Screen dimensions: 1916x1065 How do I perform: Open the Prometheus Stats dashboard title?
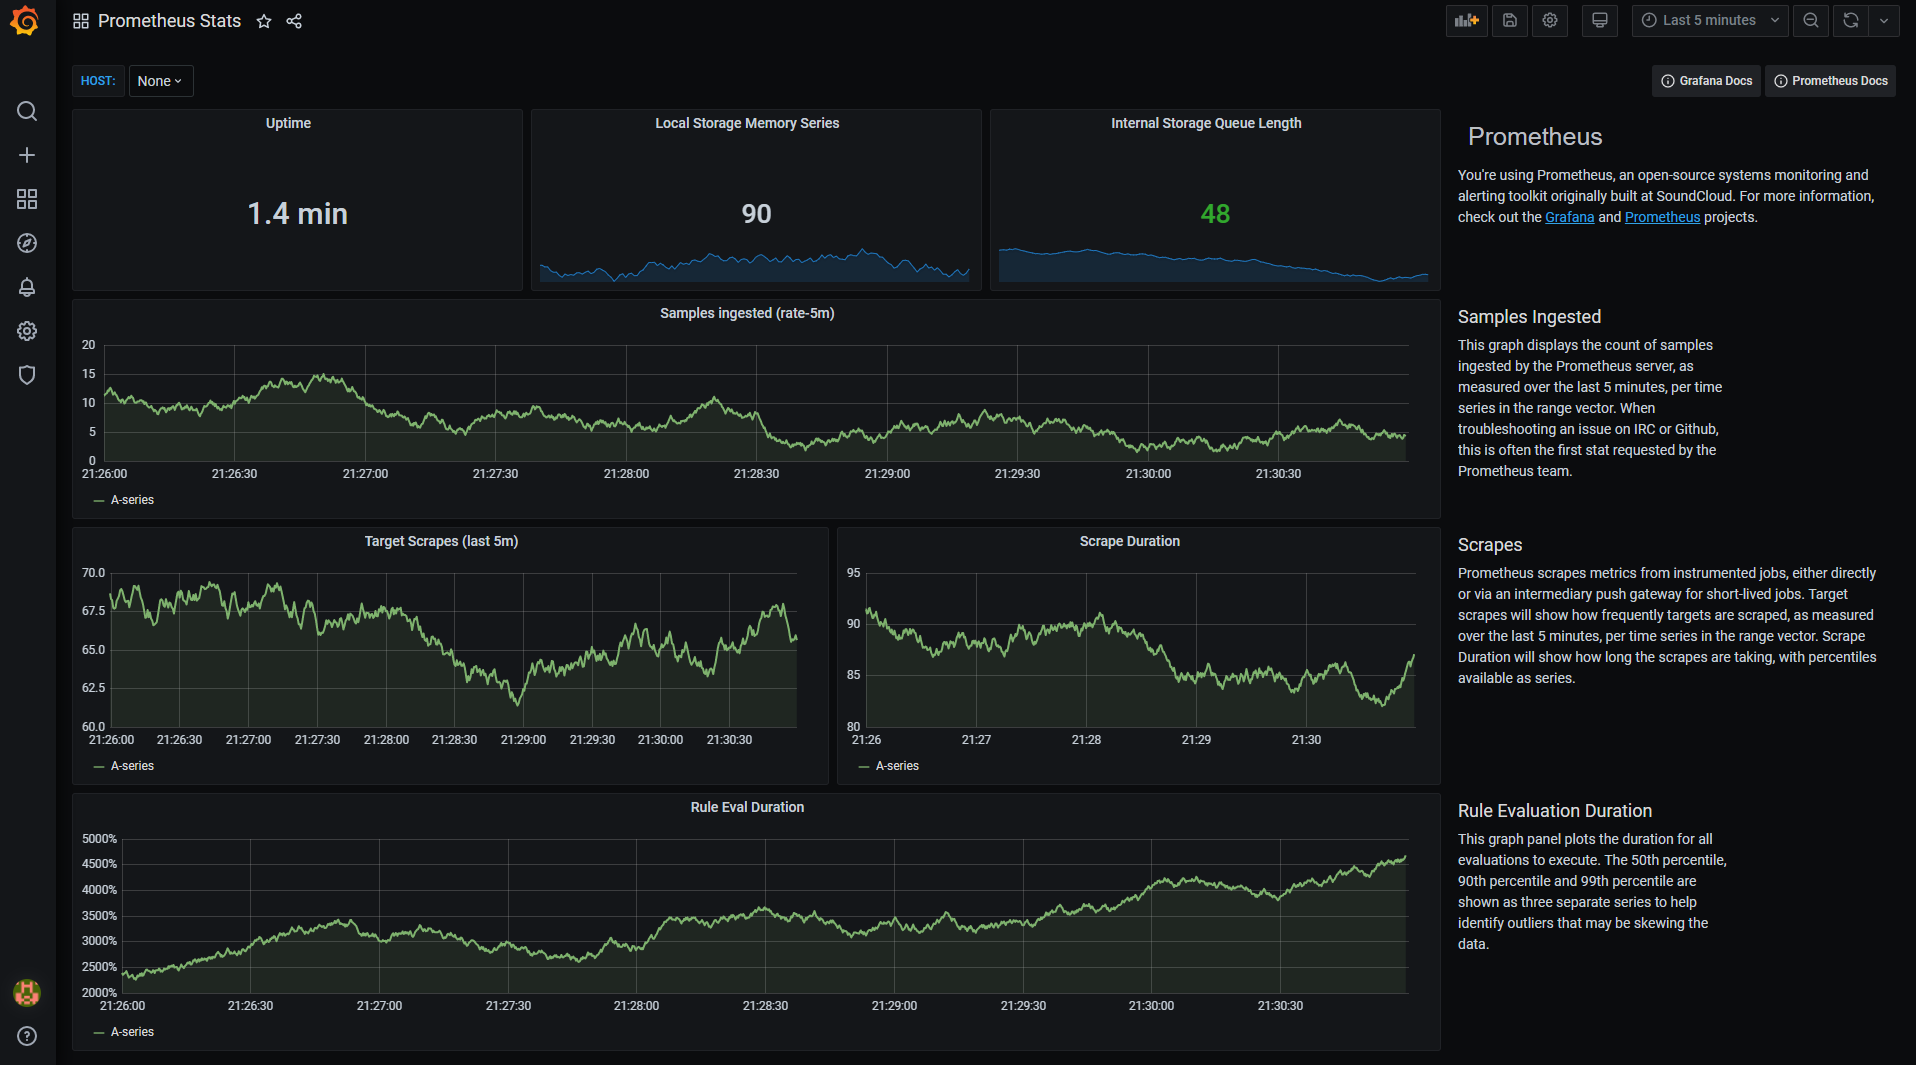pyautogui.click(x=169, y=21)
